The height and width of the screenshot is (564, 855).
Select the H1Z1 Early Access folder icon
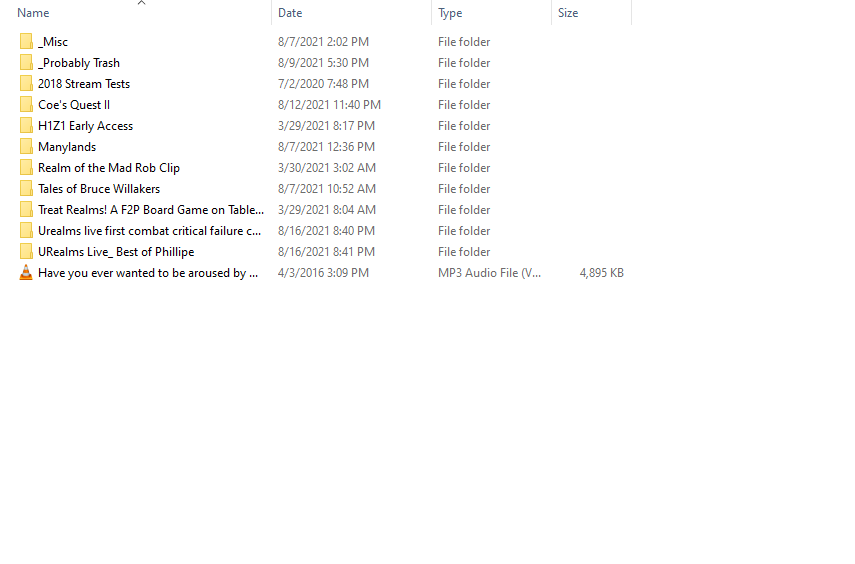pos(26,125)
